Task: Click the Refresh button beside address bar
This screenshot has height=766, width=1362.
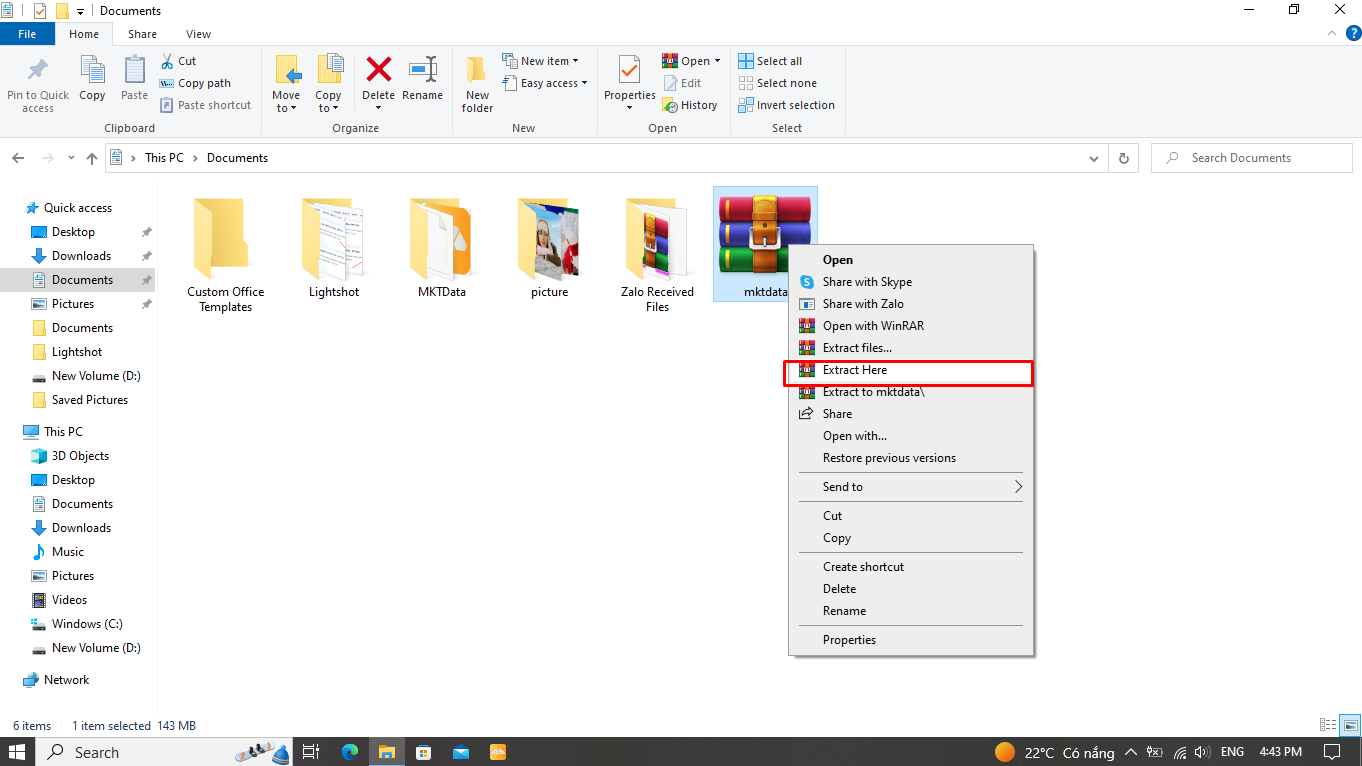Action: 1124,158
